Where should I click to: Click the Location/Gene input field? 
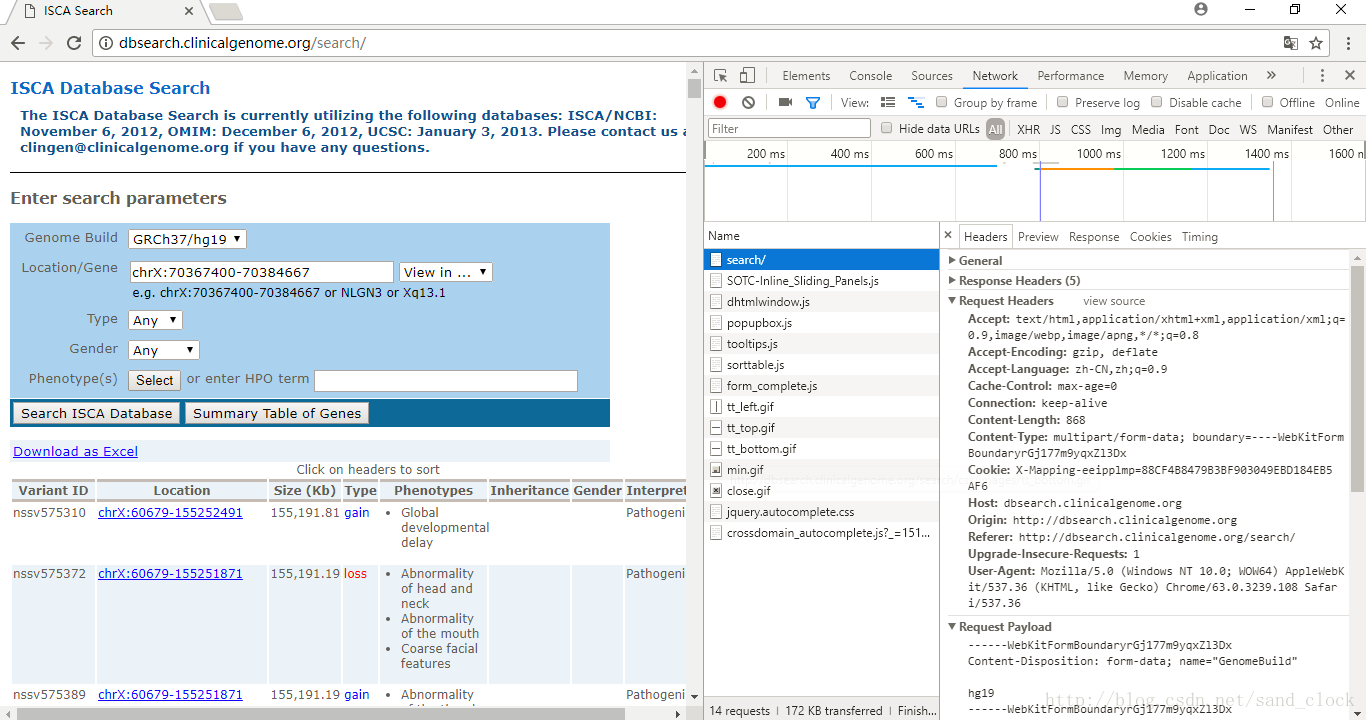tap(262, 272)
